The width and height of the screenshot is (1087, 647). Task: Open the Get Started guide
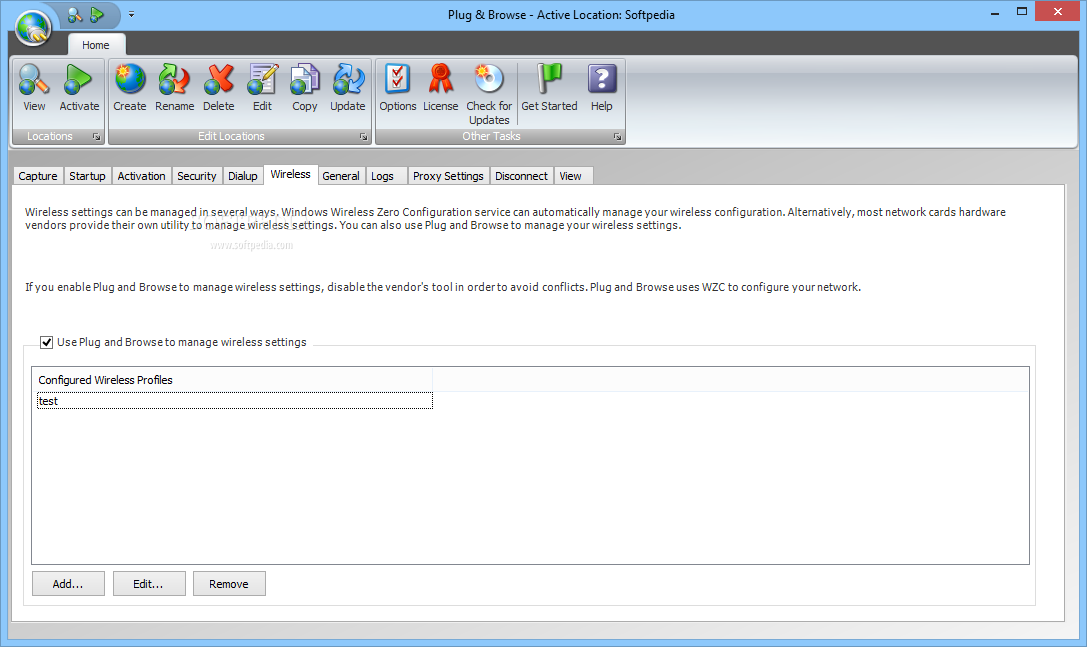pyautogui.click(x=549, y=88)
